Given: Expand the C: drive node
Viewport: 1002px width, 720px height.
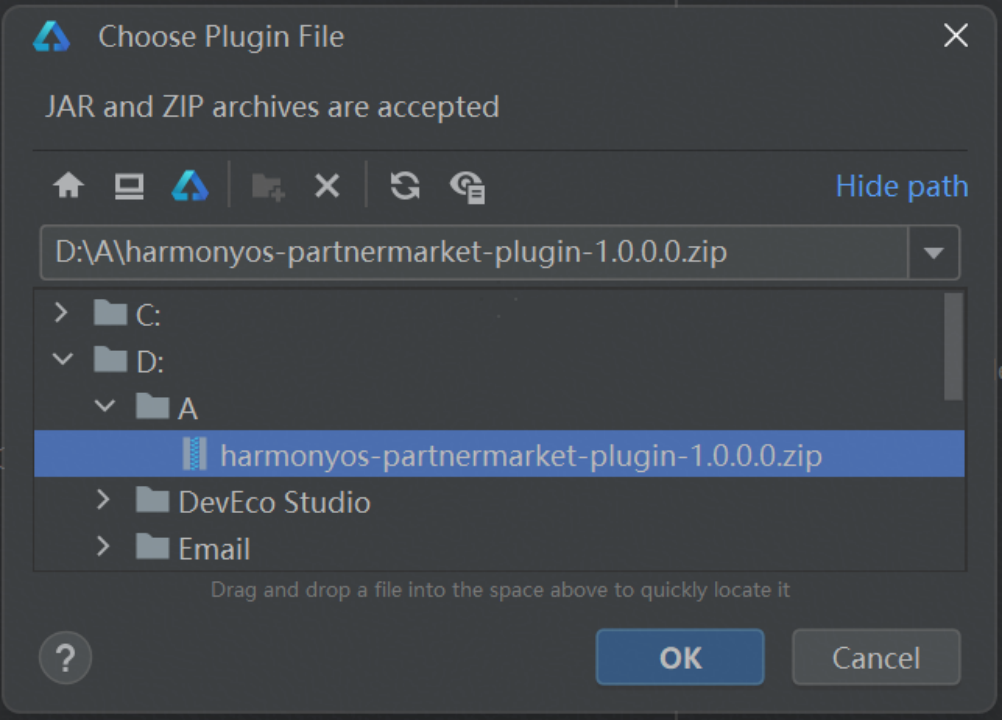Looking at the screenshot, I should coord(61,312).
